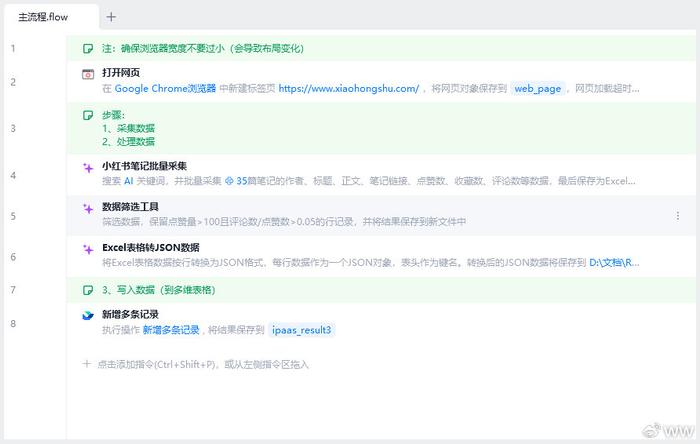Viewport: 700px width, 444px height.
Task: Click the 1、采集数据 comment line
Action: [129, 129]
